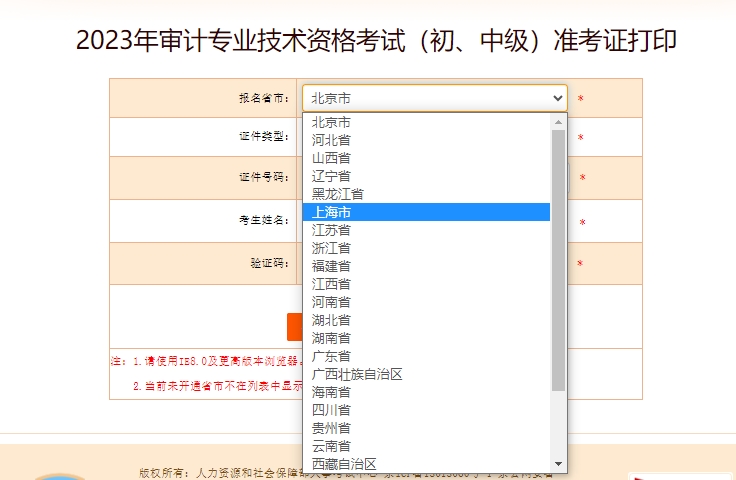Click the province list scrollbar thumb
Viewport: 736px width, 480px height.
pos(559,260)
